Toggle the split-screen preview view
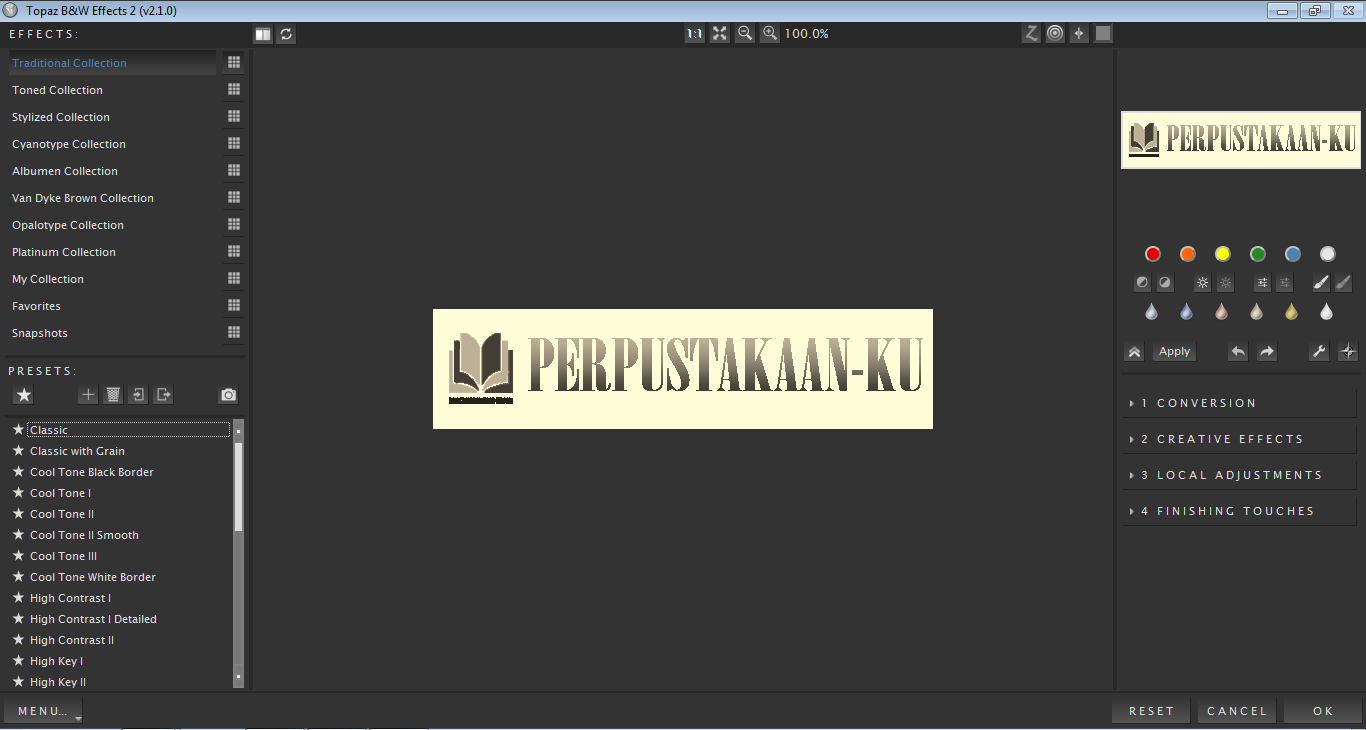 coord(262,34)
